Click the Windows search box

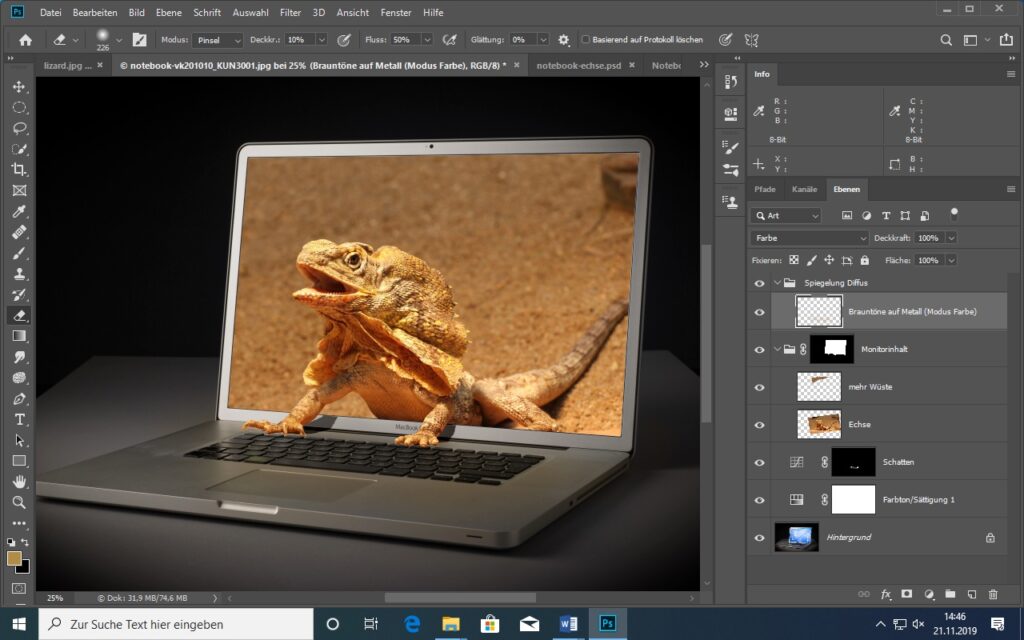click(176, 624)
